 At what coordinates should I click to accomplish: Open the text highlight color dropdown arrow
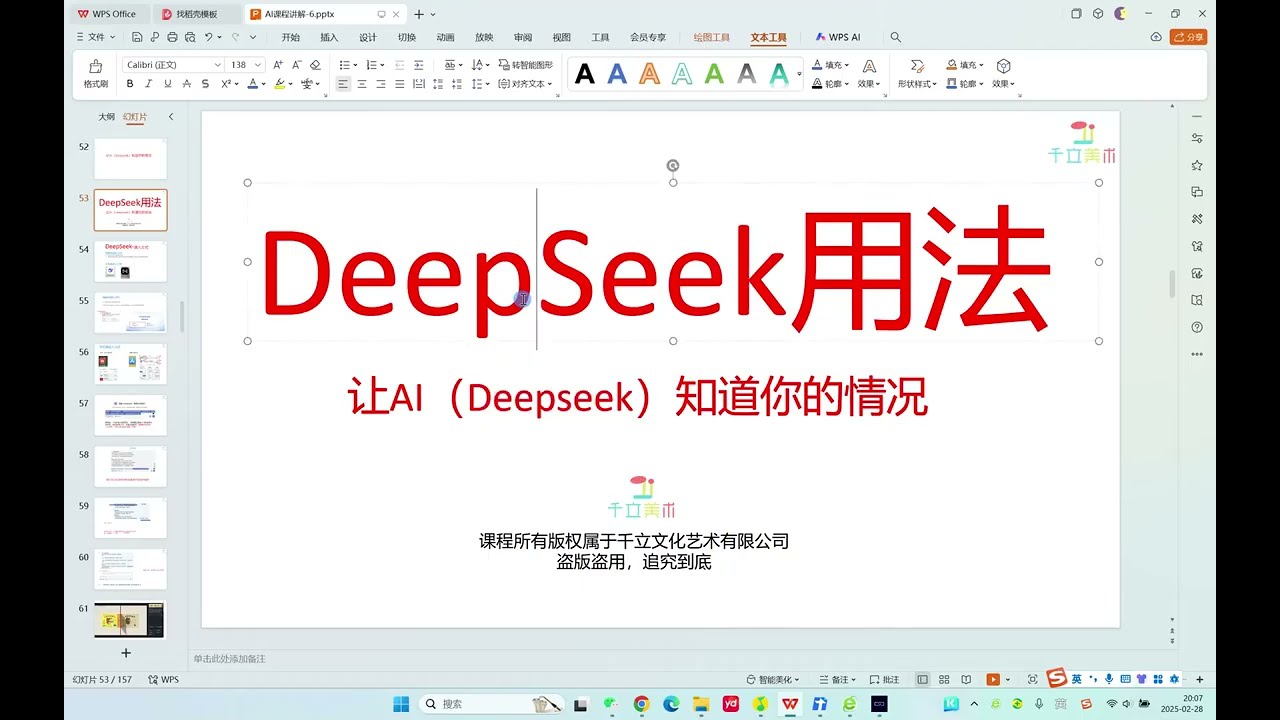click(291, 84)
